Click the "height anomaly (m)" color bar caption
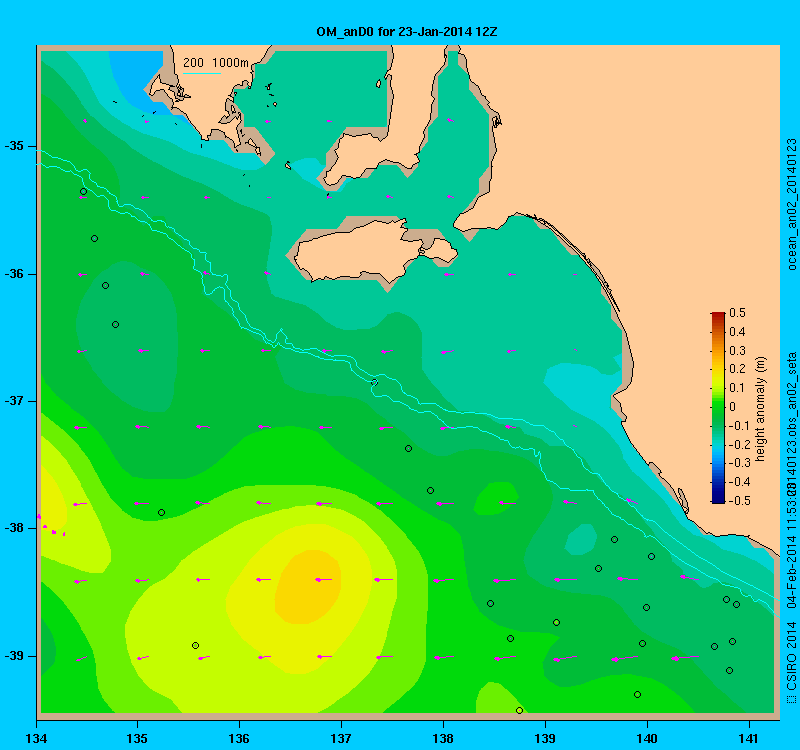The height and width of the screenshot is (750, 800). tap(761, 409)
